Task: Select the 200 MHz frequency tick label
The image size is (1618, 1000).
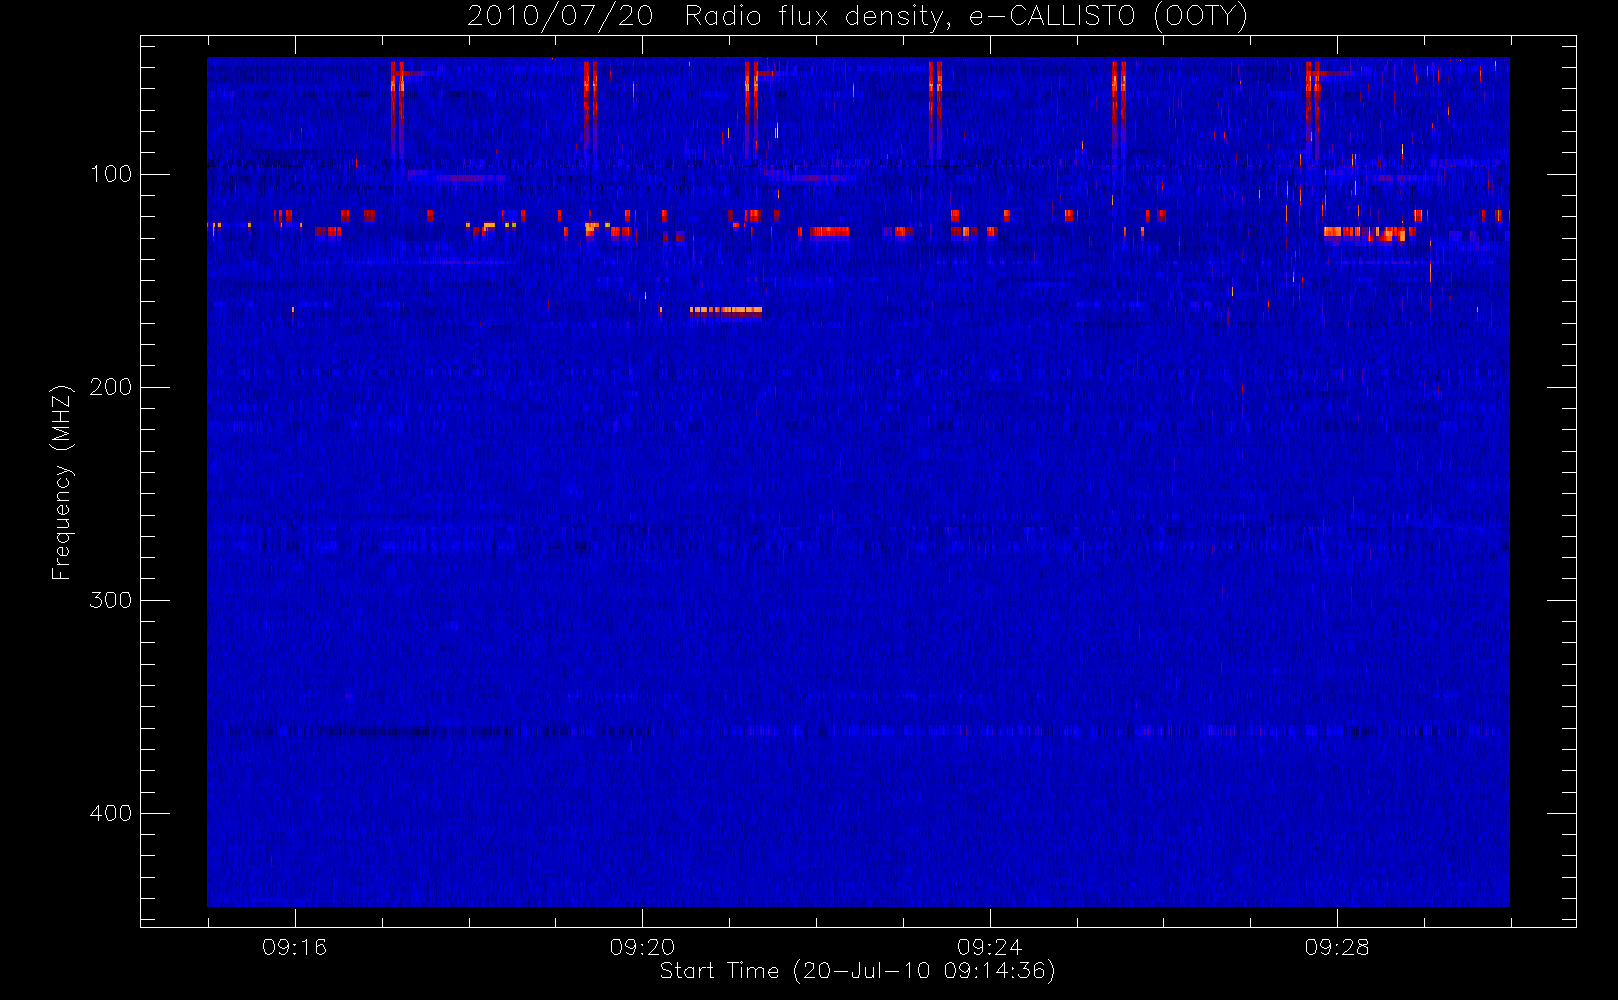Action: pos(111,387)
